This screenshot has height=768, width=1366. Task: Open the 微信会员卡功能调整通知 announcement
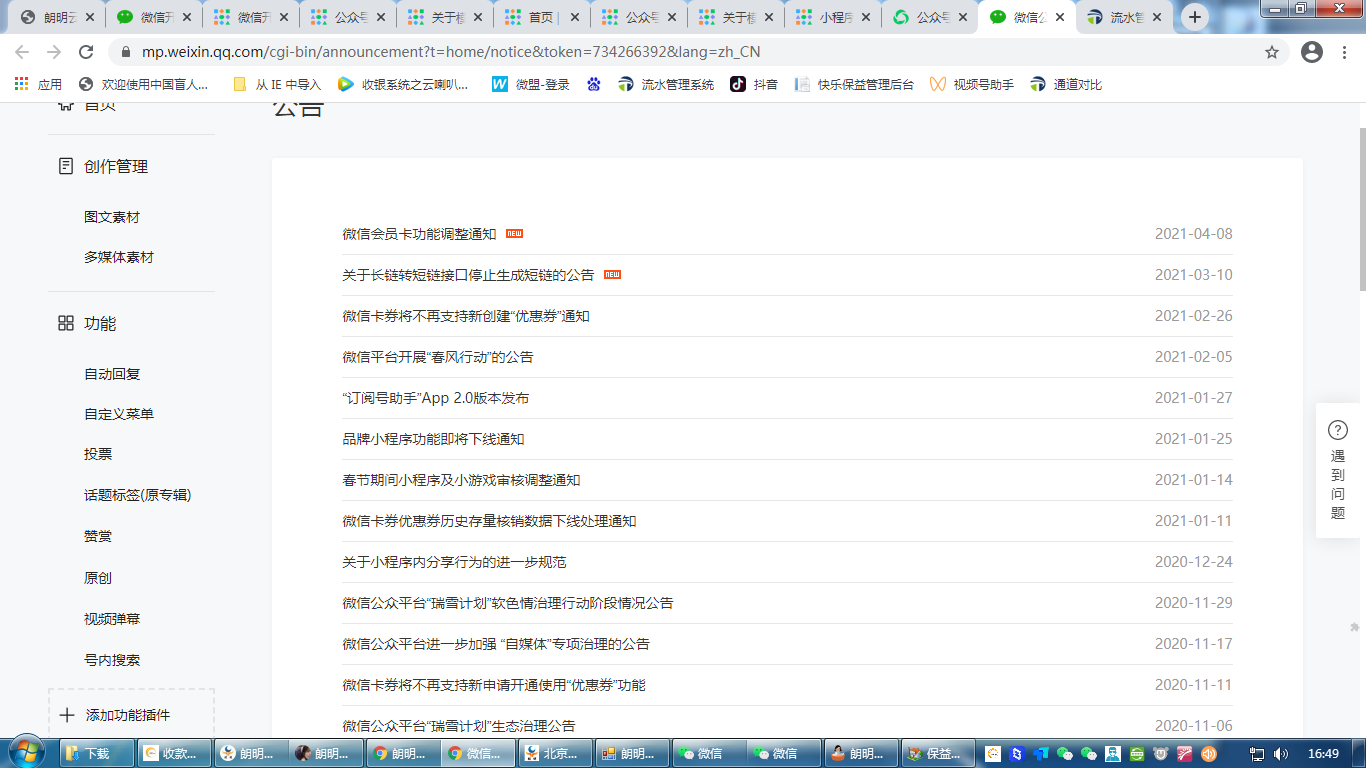419,234
